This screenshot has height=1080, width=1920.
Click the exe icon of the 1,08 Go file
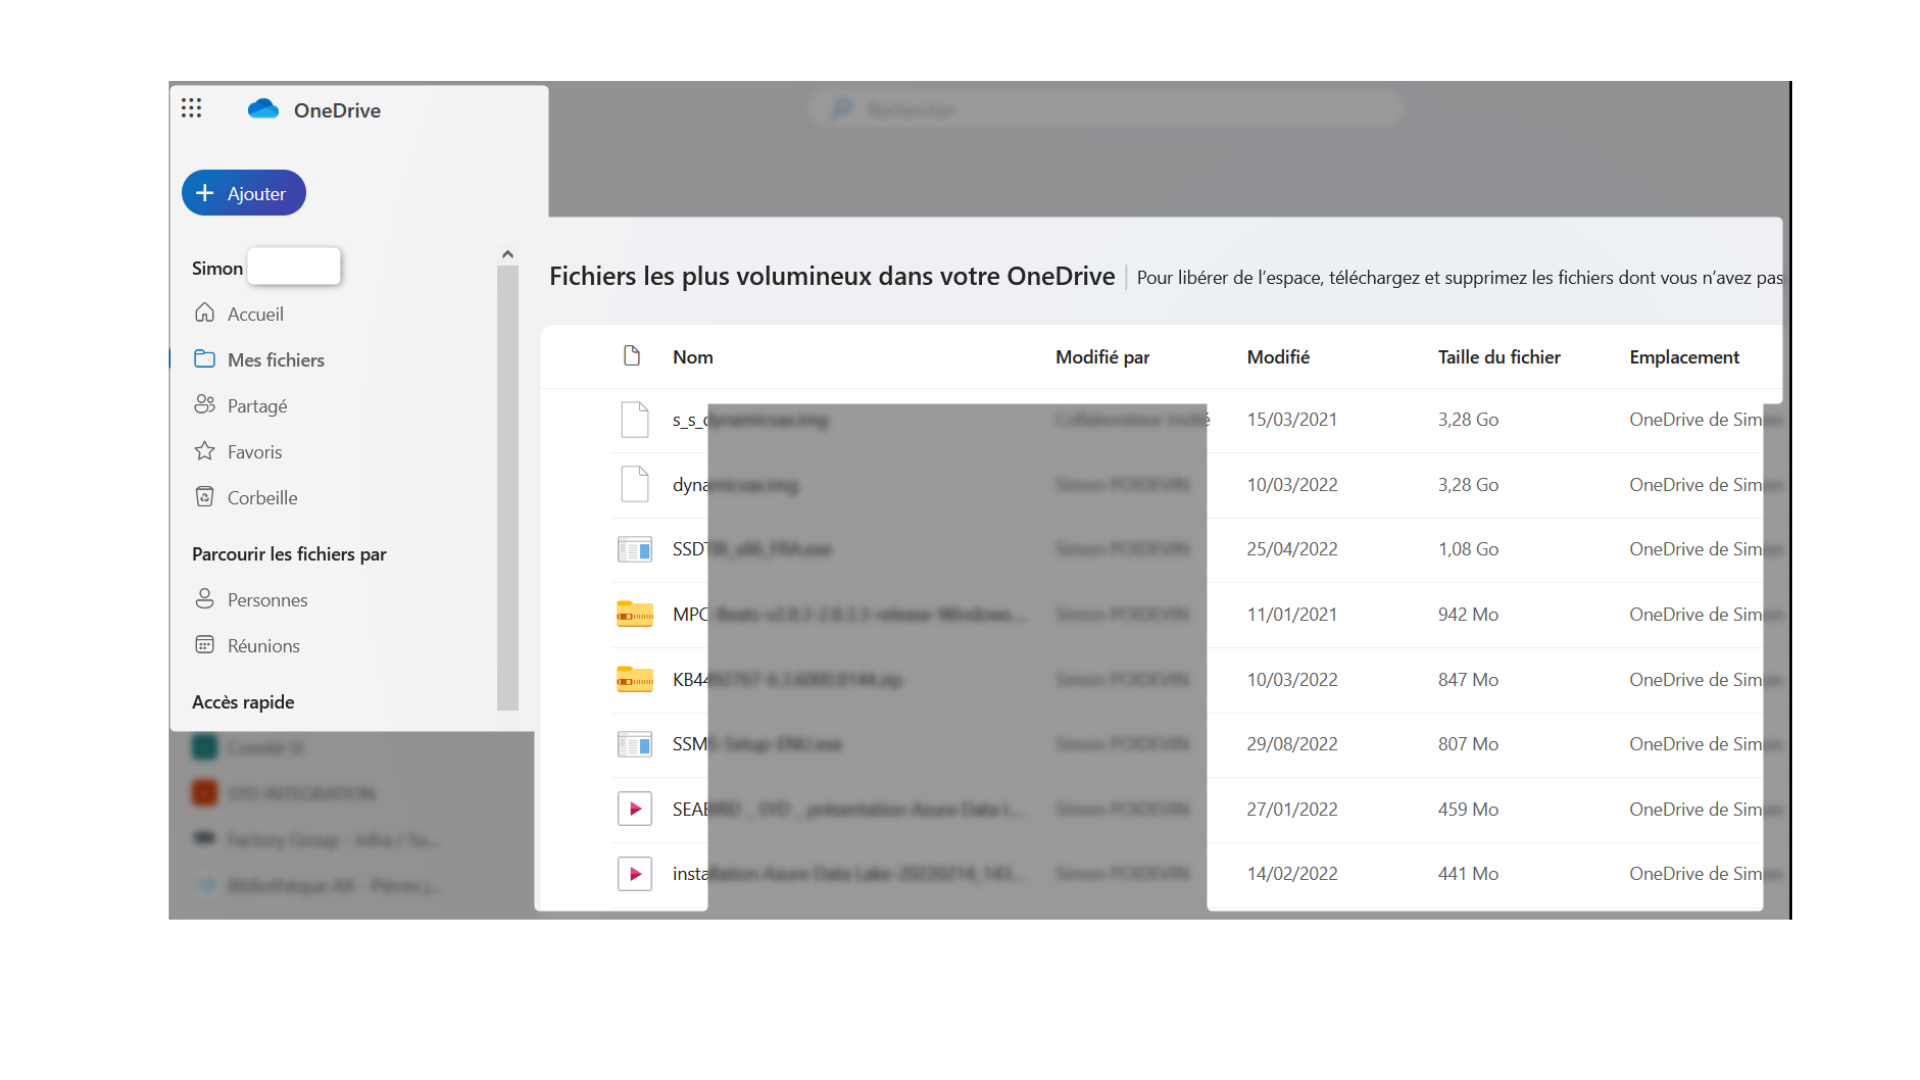pyautogui.click(x=634, y=549)
